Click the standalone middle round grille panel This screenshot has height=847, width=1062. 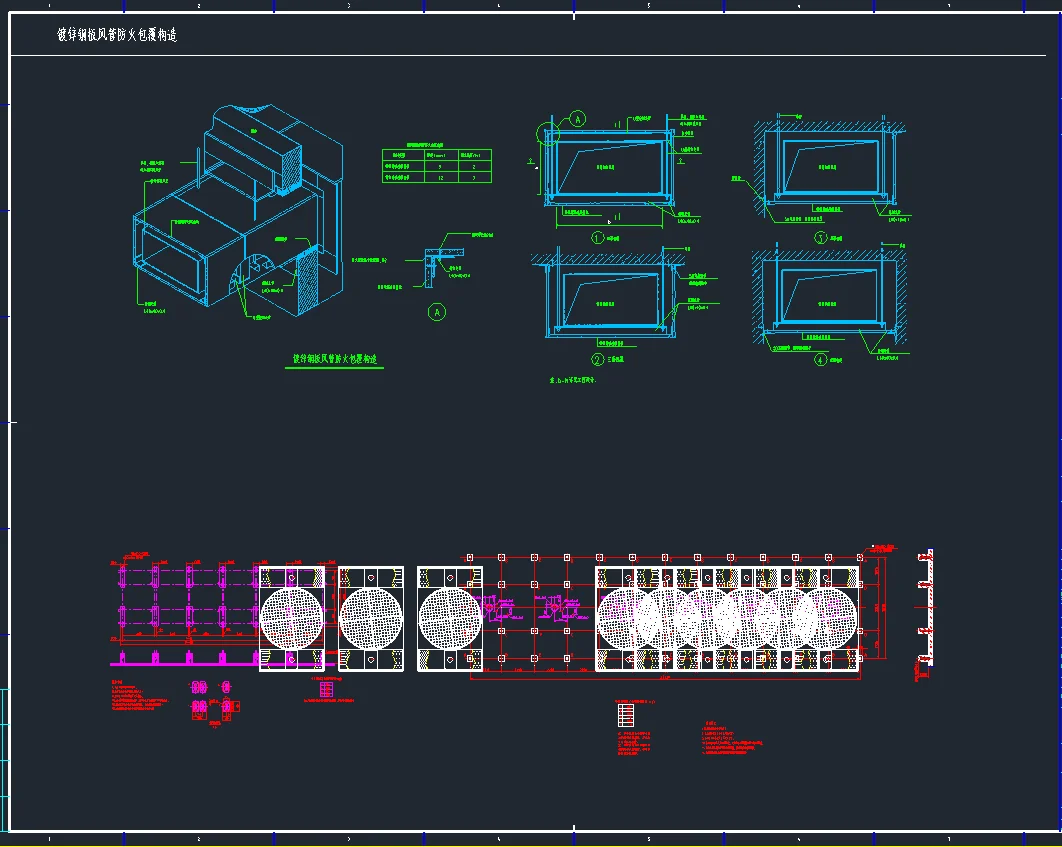[x=370, y=618]
